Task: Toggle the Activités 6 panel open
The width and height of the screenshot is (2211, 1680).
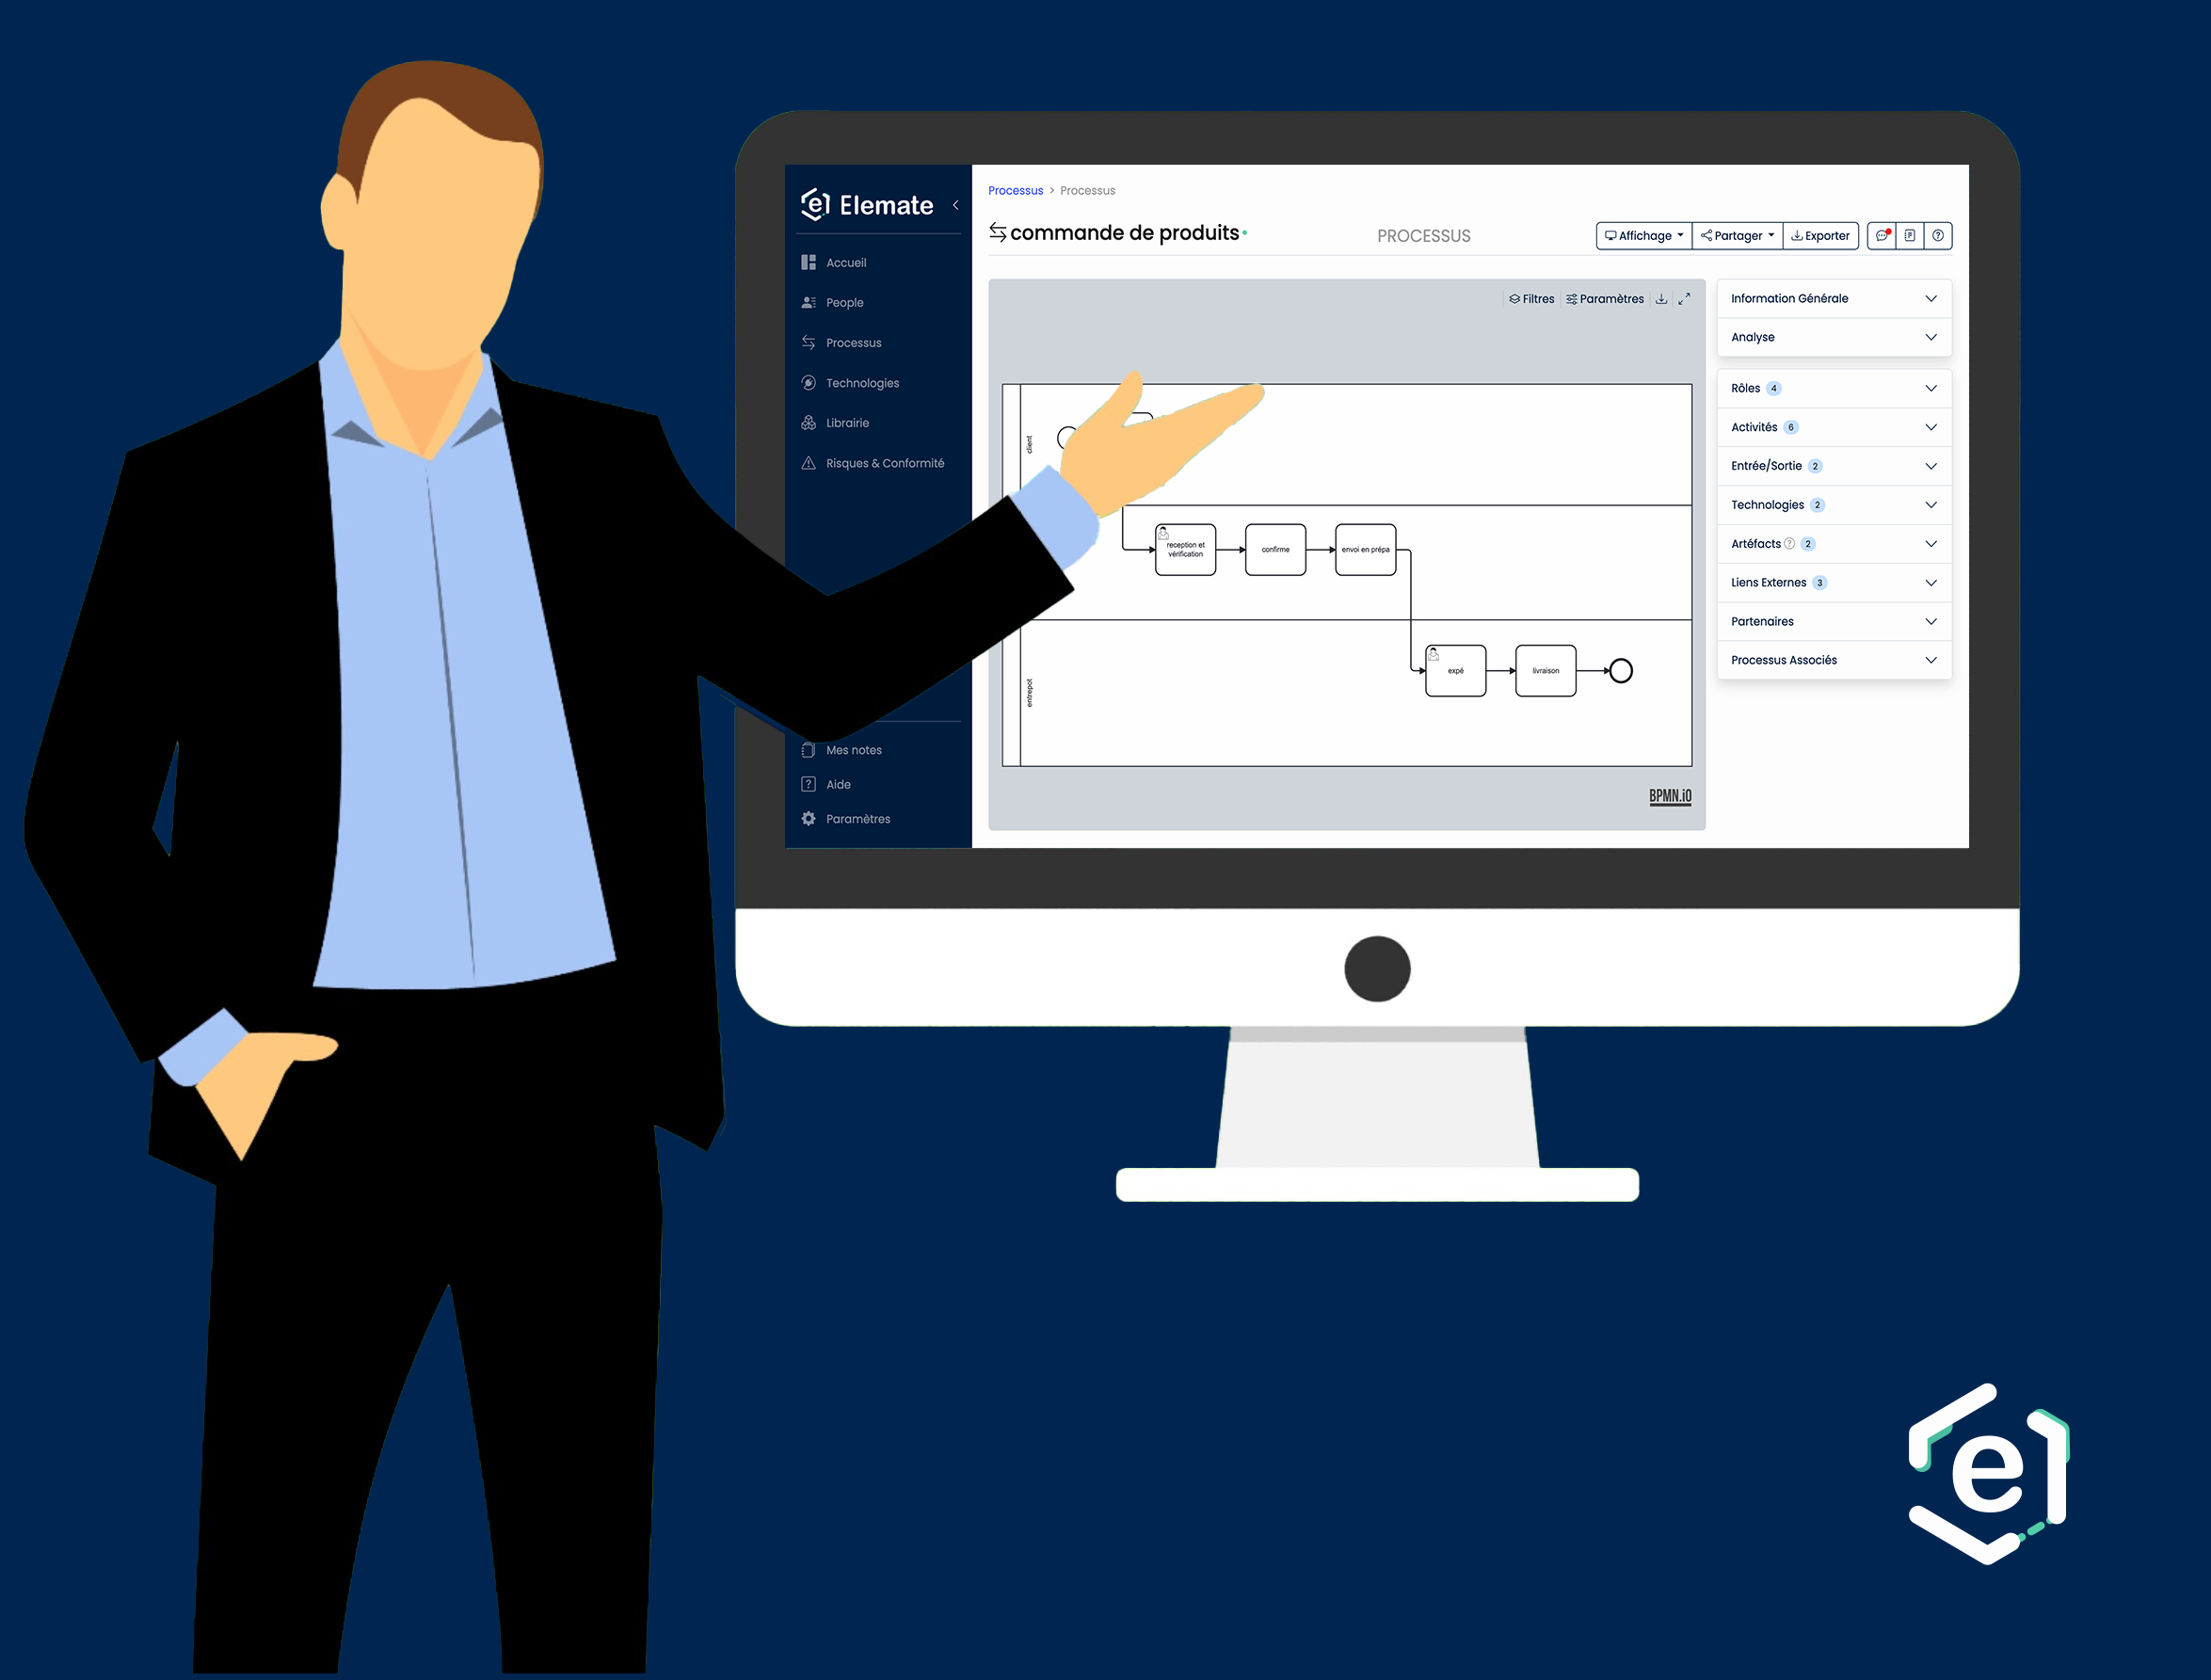Action: pos(1835,427)
